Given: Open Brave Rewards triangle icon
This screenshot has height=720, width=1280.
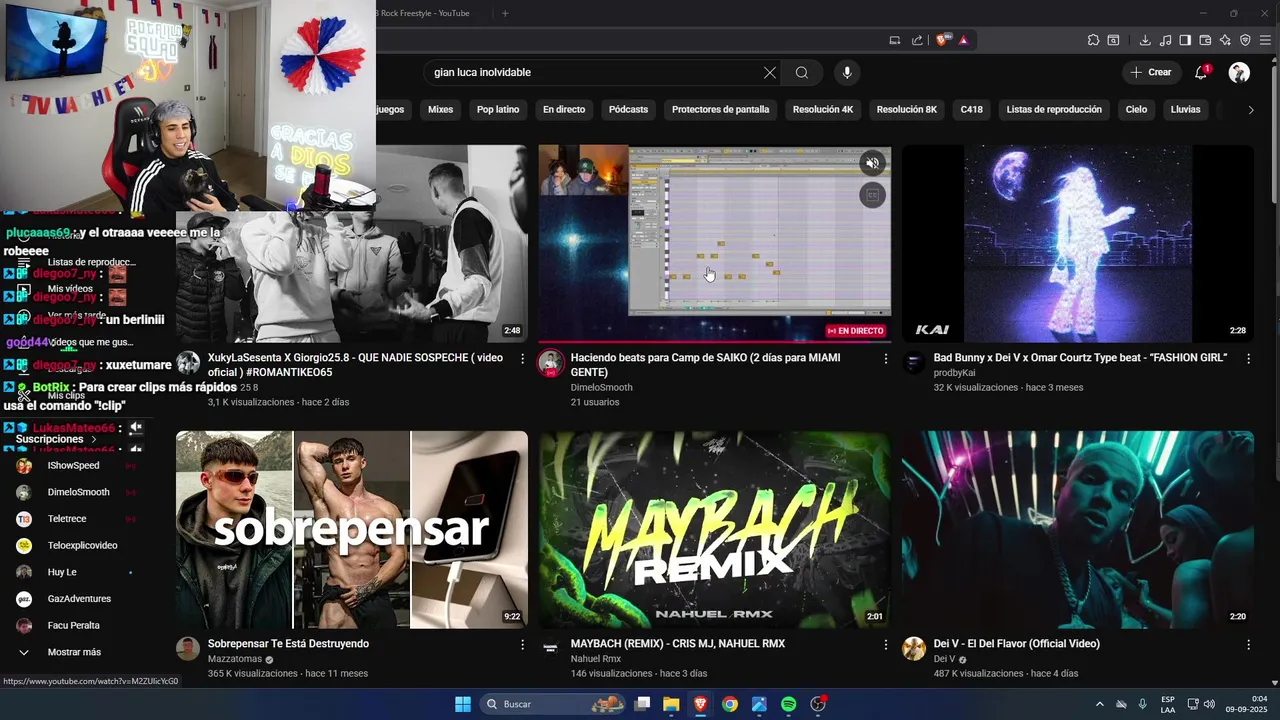Looking at the screenshot, I should tap(963, 40).
